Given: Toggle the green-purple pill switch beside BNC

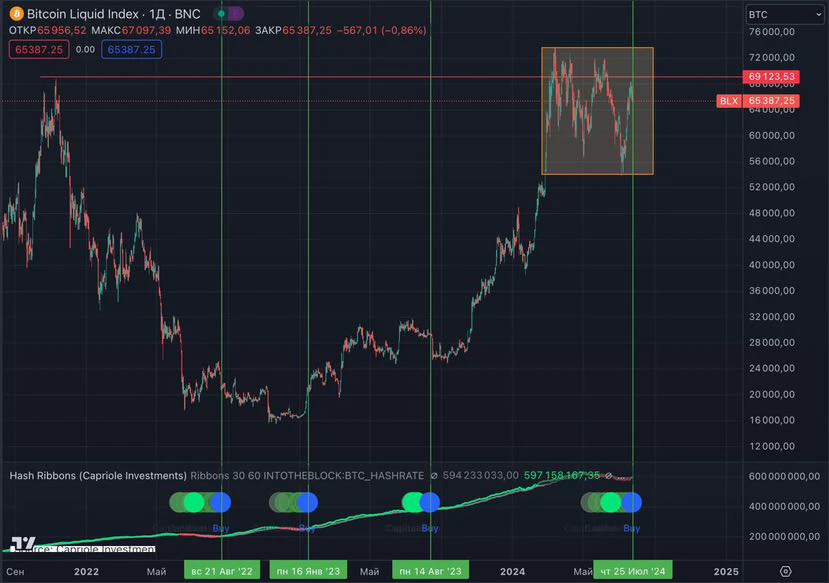Looking at the screenshot, I should [229, 13].
